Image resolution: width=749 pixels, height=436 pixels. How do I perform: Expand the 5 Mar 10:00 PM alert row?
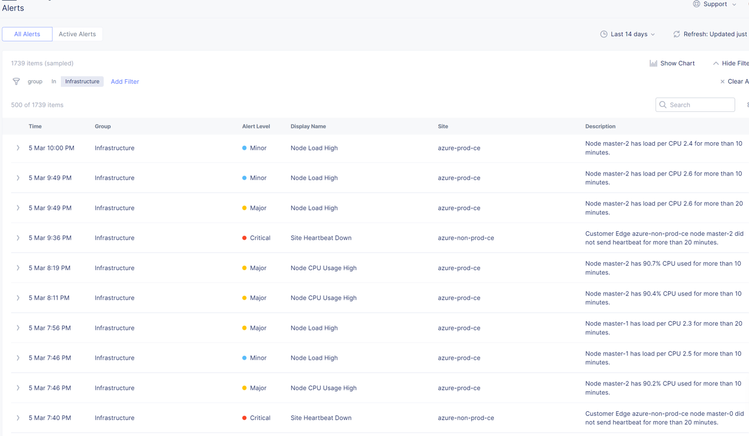coord(18,148)
